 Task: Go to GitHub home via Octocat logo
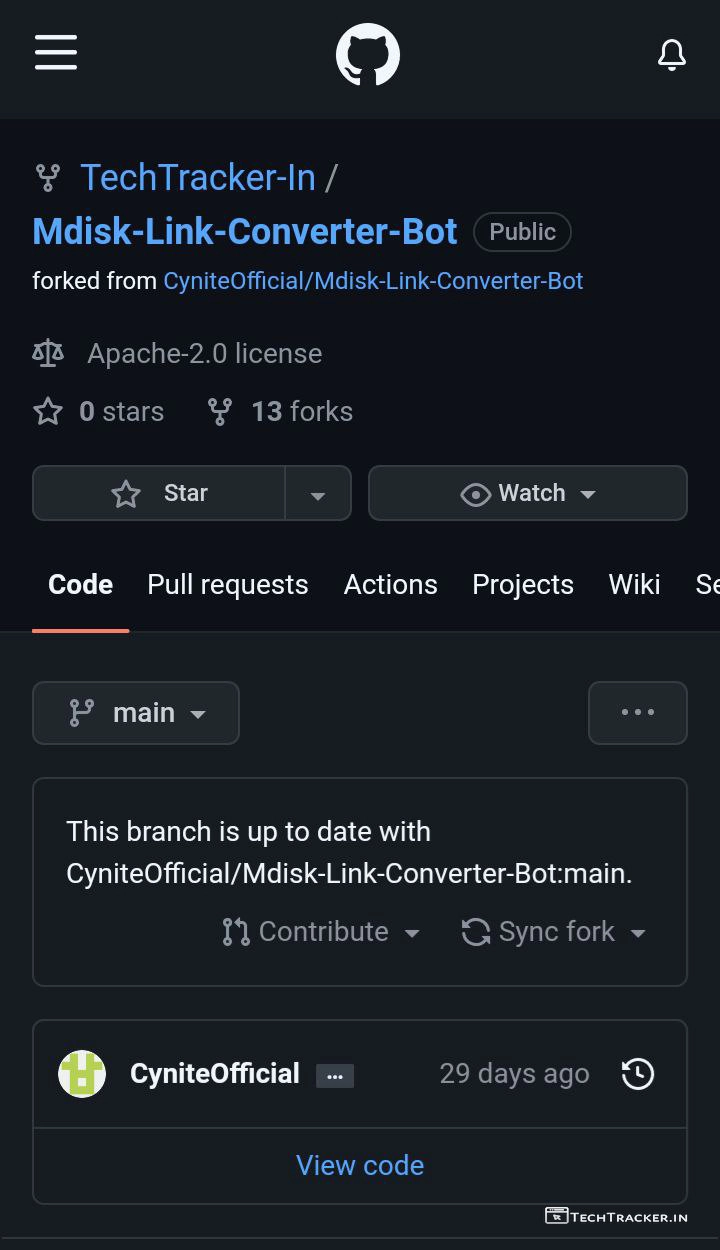[368, 55]
